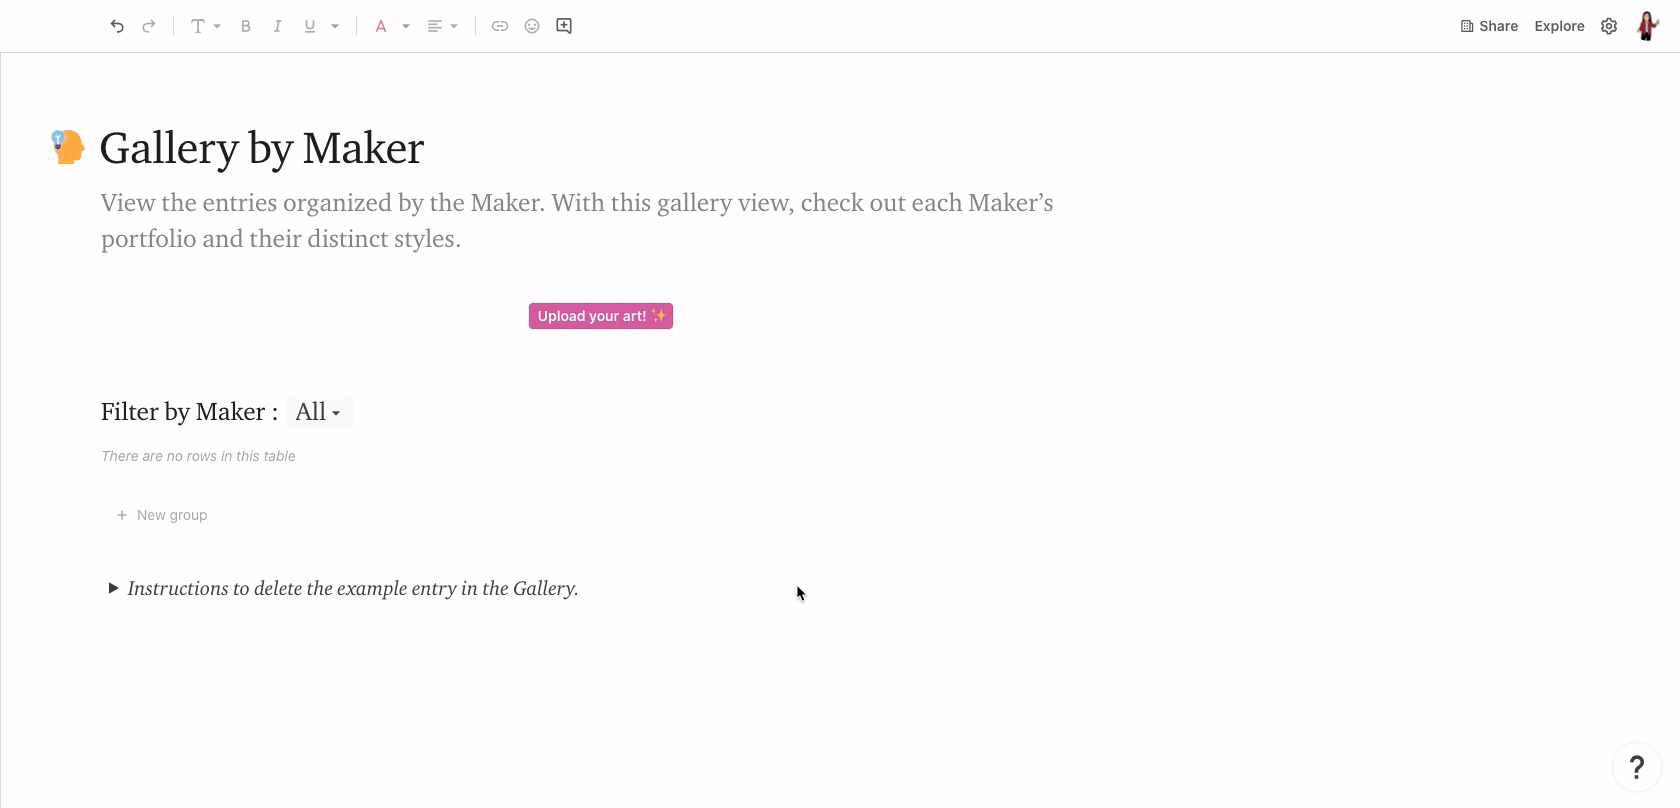Viewport: 1680px width, 808px height.
Task: Open document settings gear
Action: pos(1609,26)
